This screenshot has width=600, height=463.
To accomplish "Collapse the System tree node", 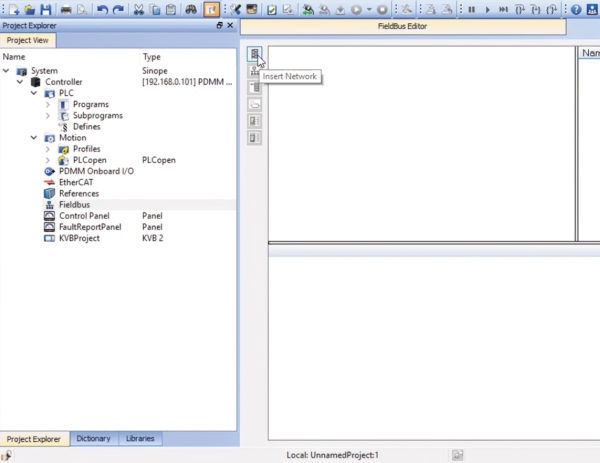I will tap(6, 71).
